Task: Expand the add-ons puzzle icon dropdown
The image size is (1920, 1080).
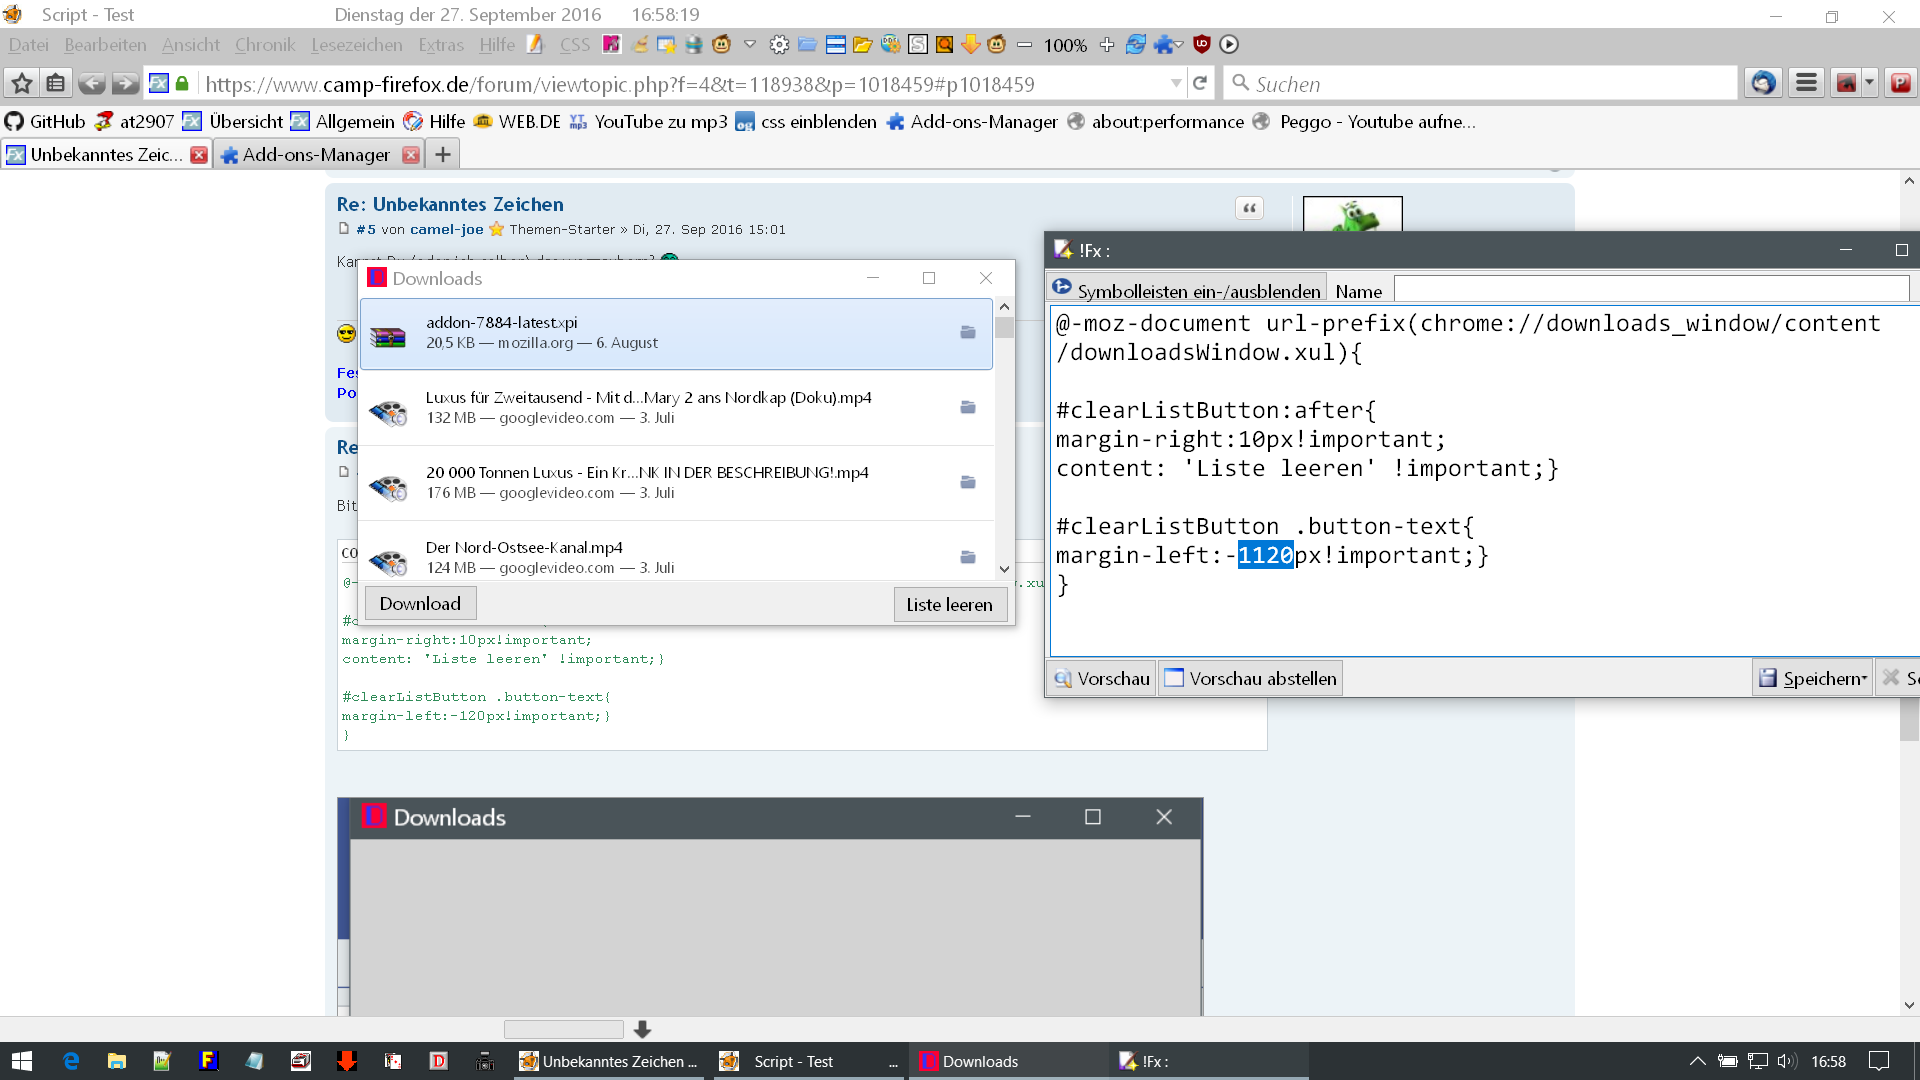Action: point(1179,45)
